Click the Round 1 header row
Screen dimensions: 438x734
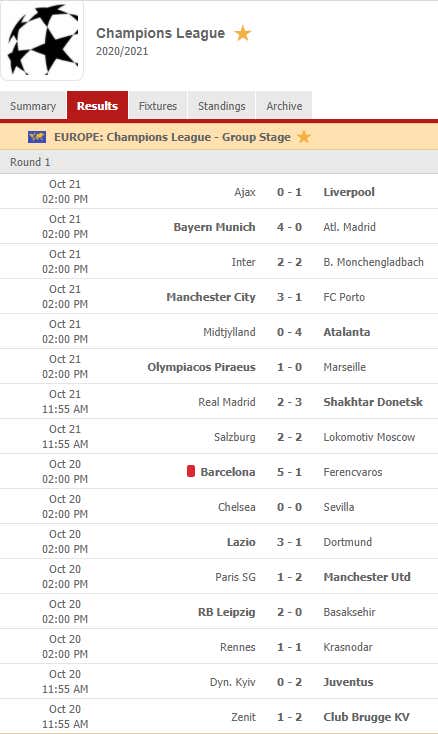(x=219, y=162)
